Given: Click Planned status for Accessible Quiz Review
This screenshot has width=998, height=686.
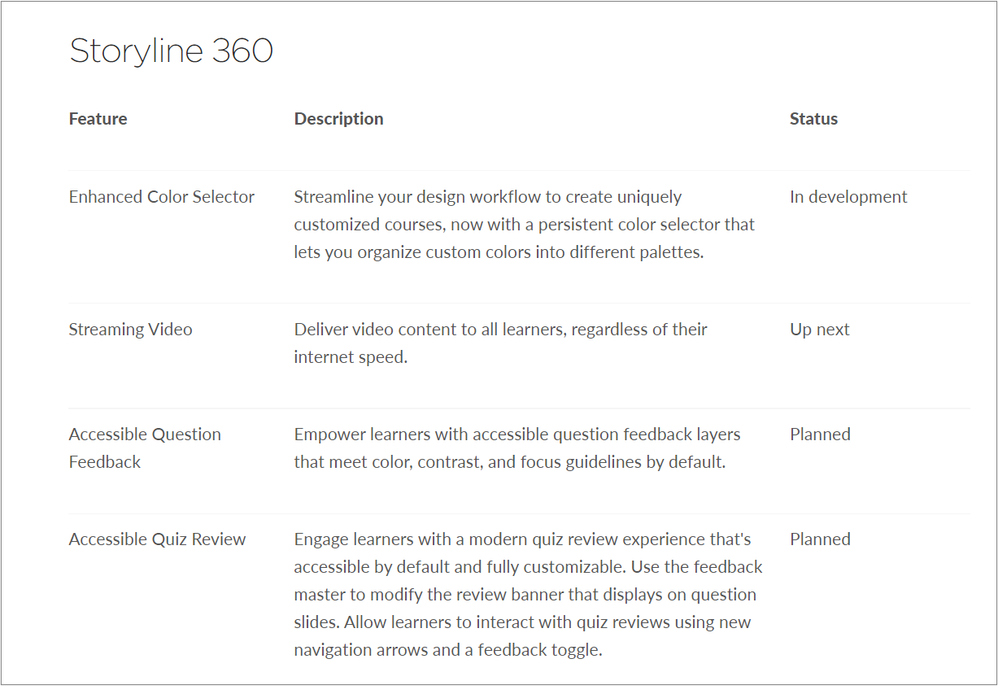Looking at the screenshot, I should (820, 539).
